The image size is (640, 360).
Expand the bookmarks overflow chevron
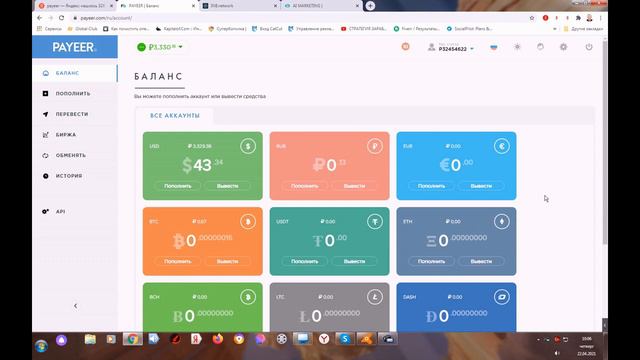554,29
